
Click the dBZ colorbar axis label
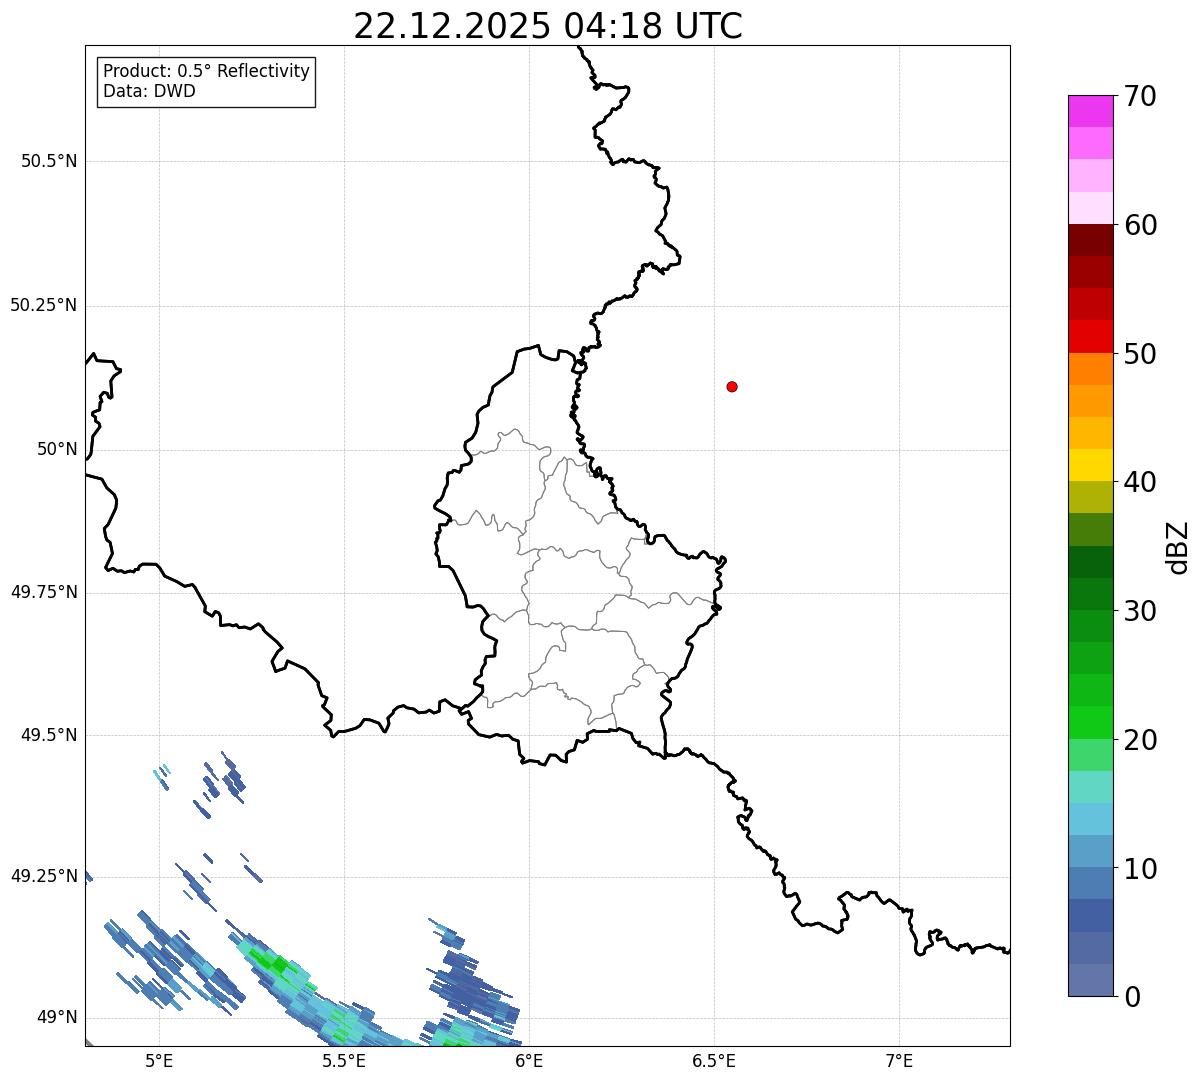coord(1178,547)
